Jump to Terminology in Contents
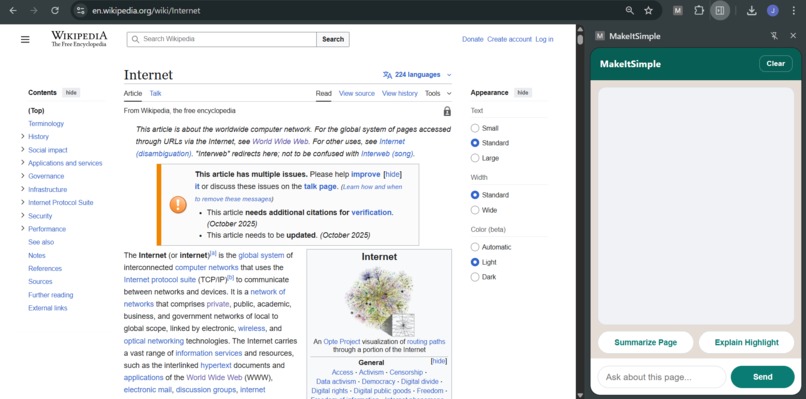The width and height of the screenshot is (806, 399). pyautogui.click(x=46, y=123)
